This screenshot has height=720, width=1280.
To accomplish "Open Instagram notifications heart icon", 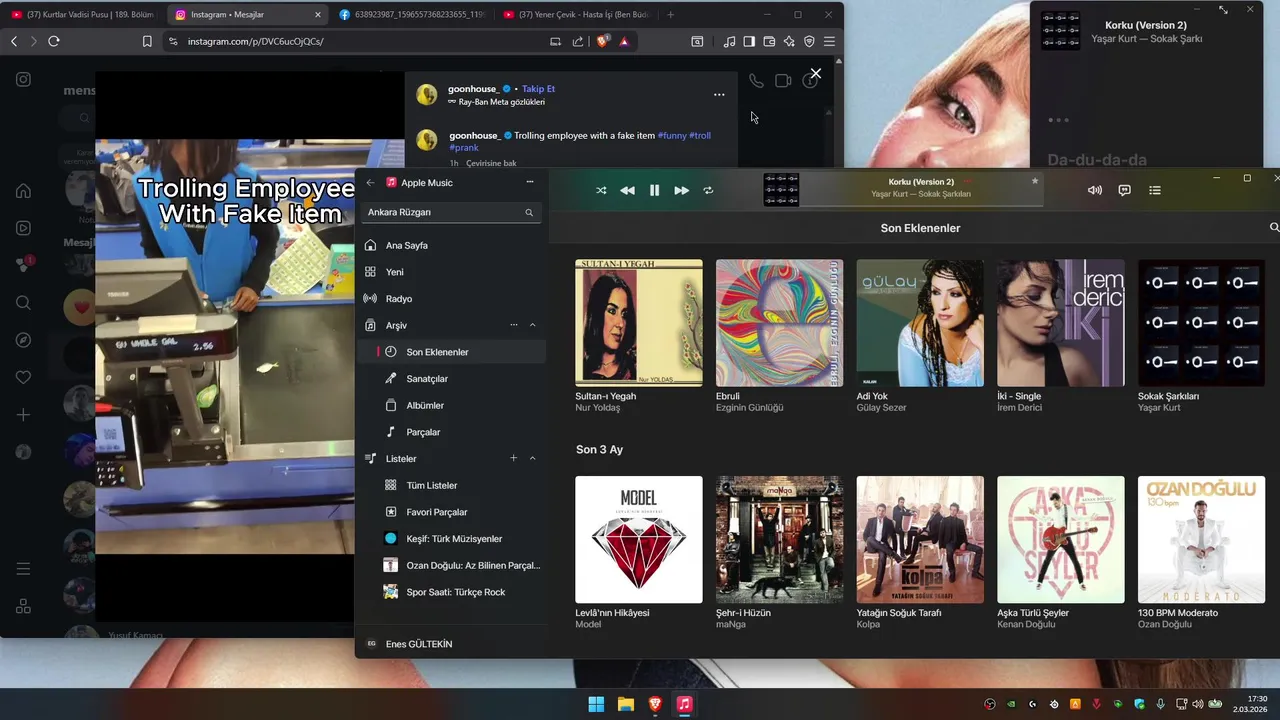I will 23,377.
